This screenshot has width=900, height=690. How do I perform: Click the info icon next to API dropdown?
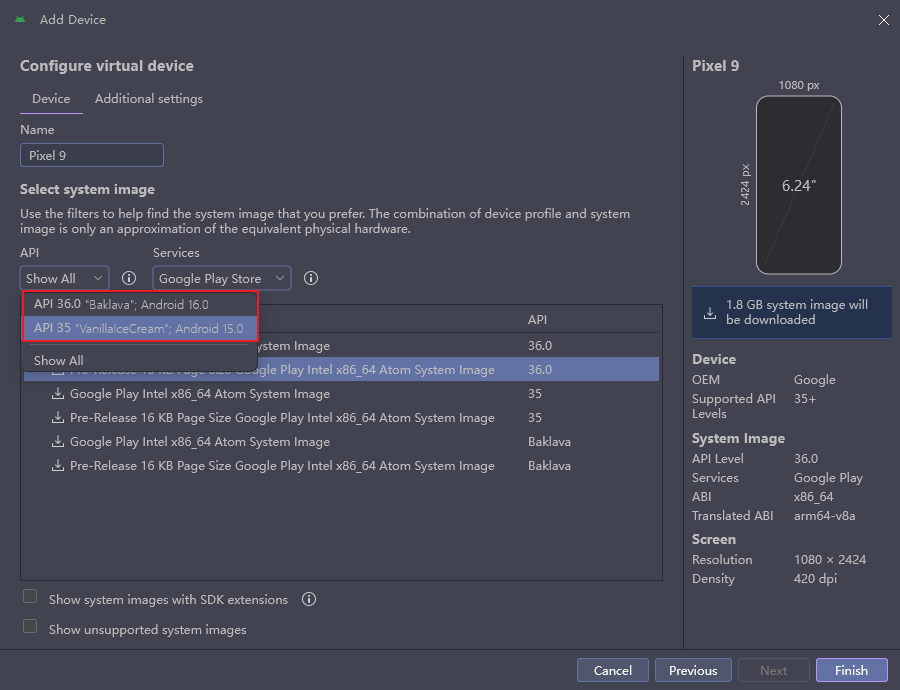tap(129, 278)
